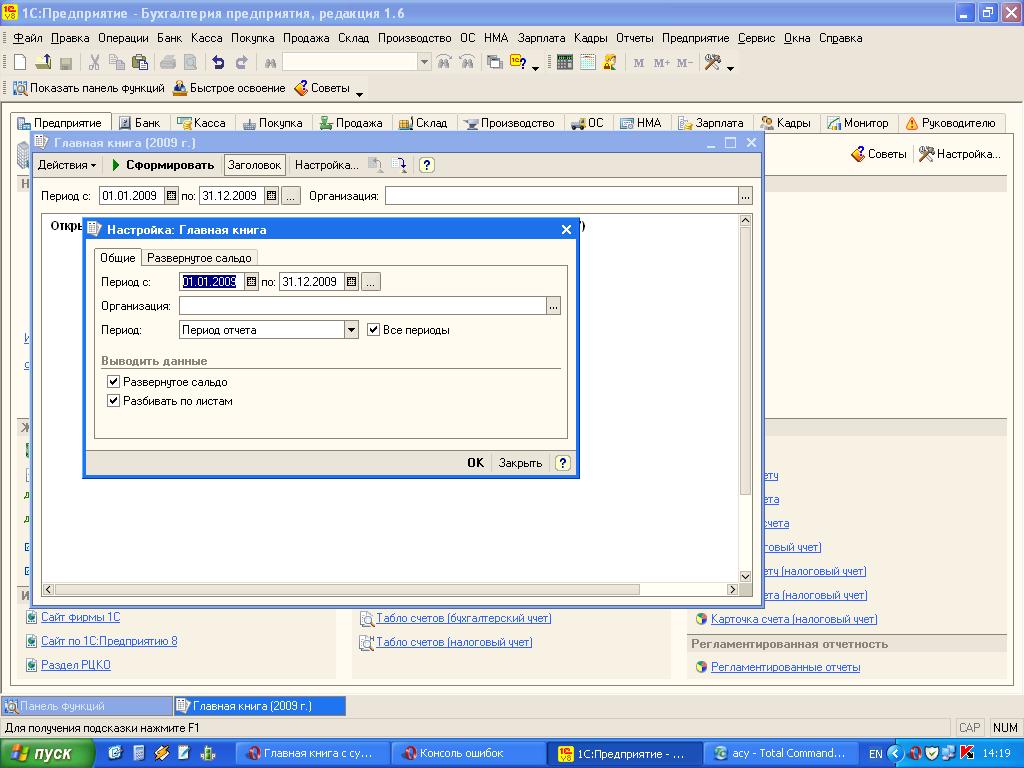Click the Сформировать button
1024x768 pixels.
(x=163, y=165)
